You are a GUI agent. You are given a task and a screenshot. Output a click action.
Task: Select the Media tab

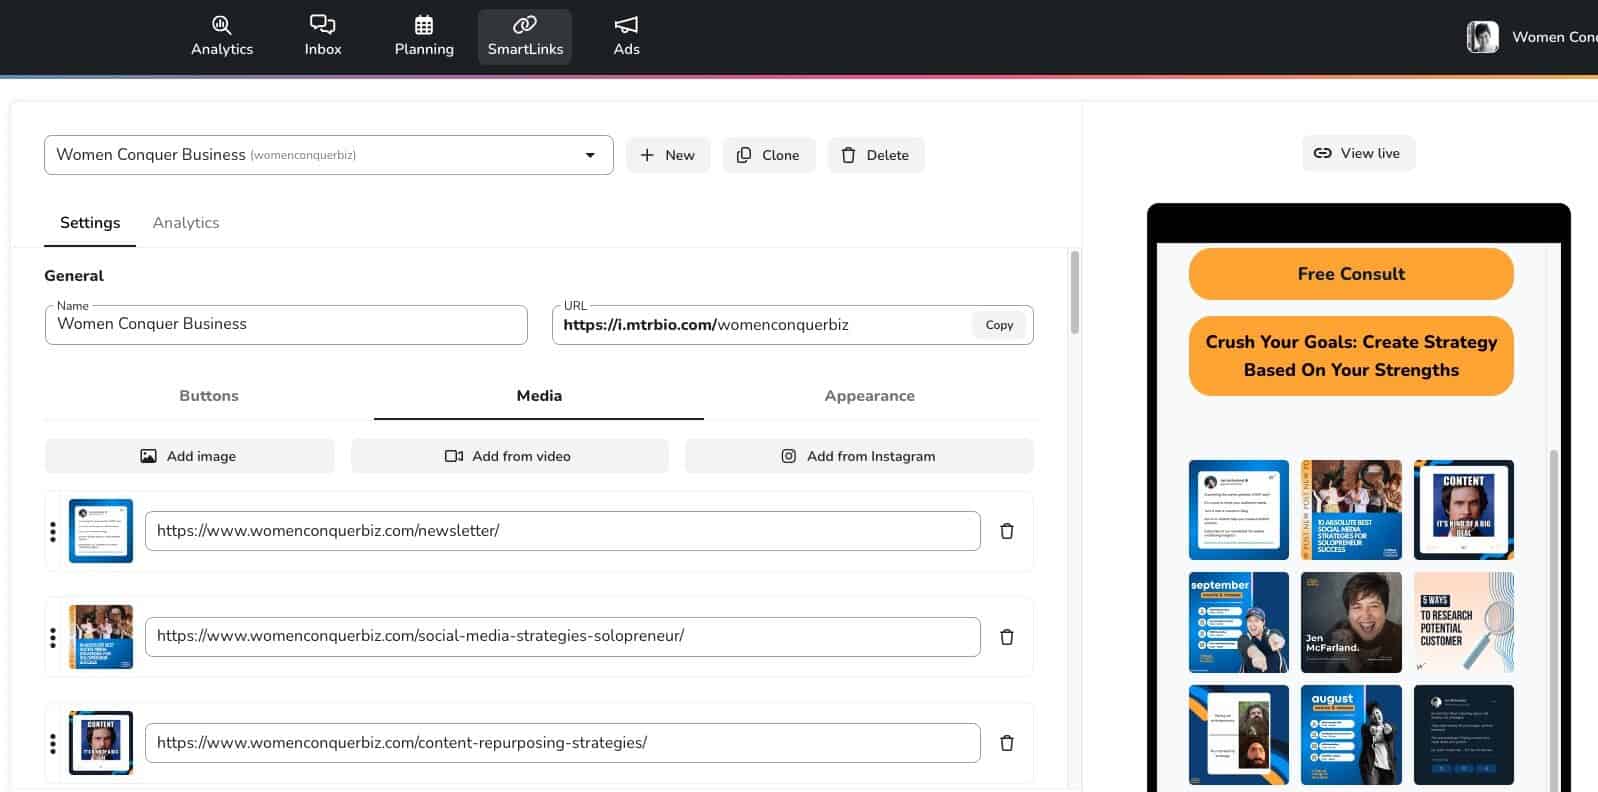tap(539, 396)
